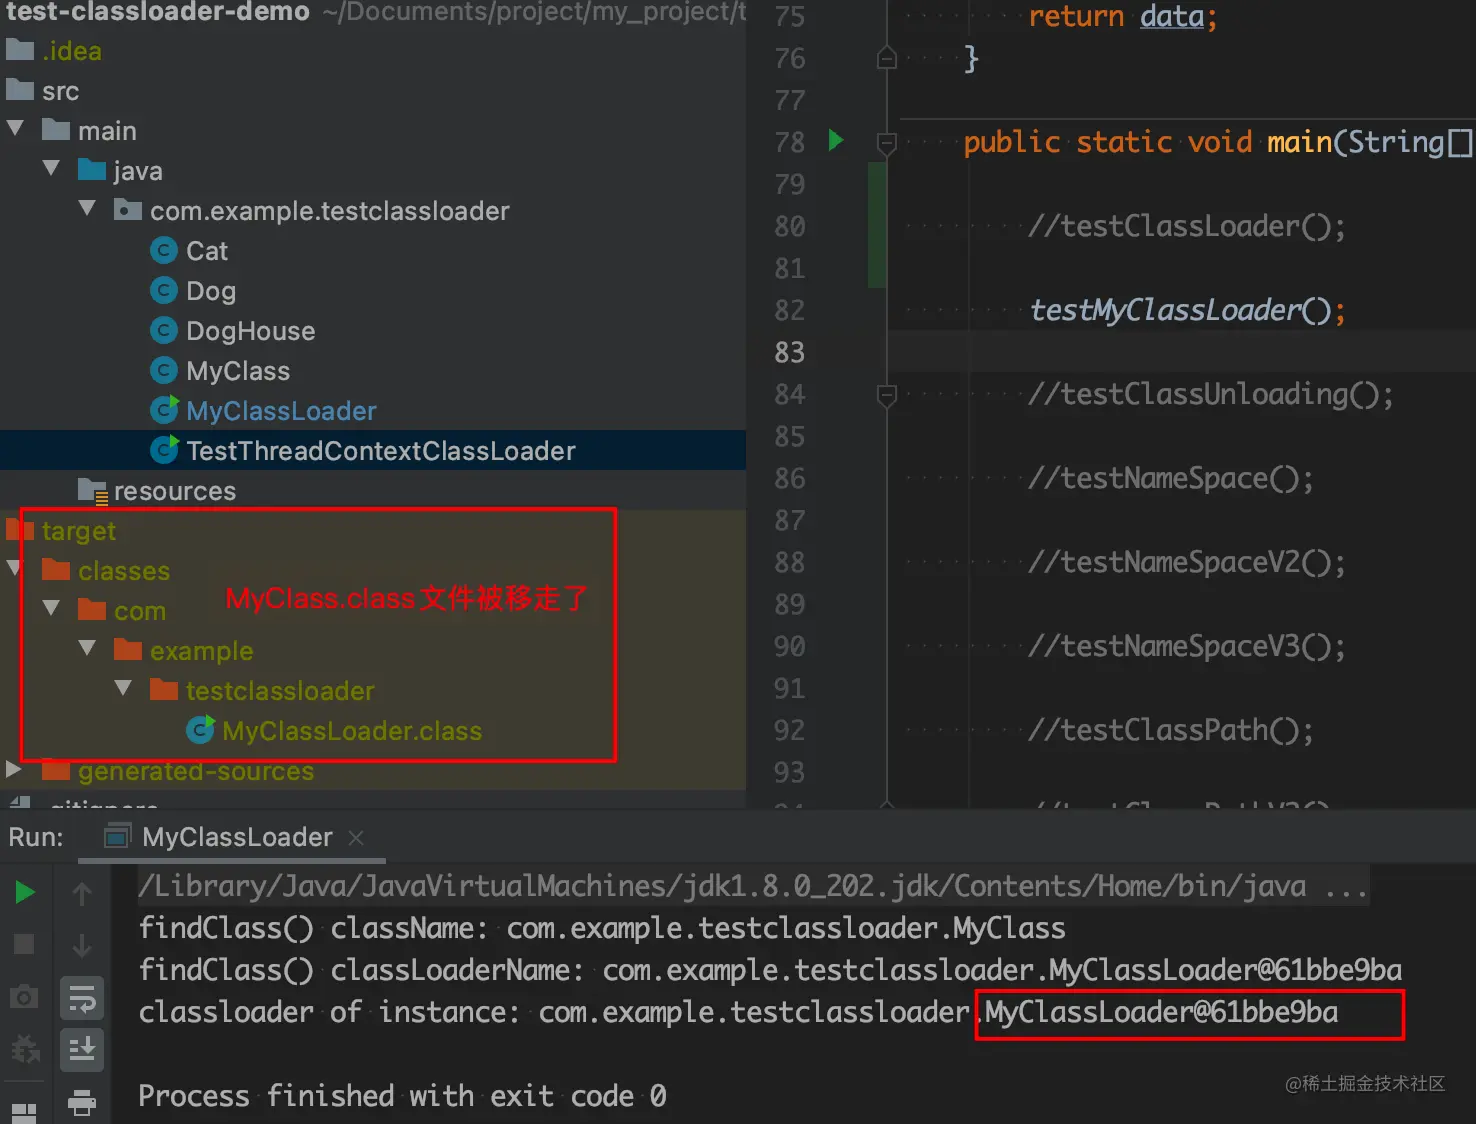
Task: Click the 'return data;' statement
Action: pos(1123,16)
